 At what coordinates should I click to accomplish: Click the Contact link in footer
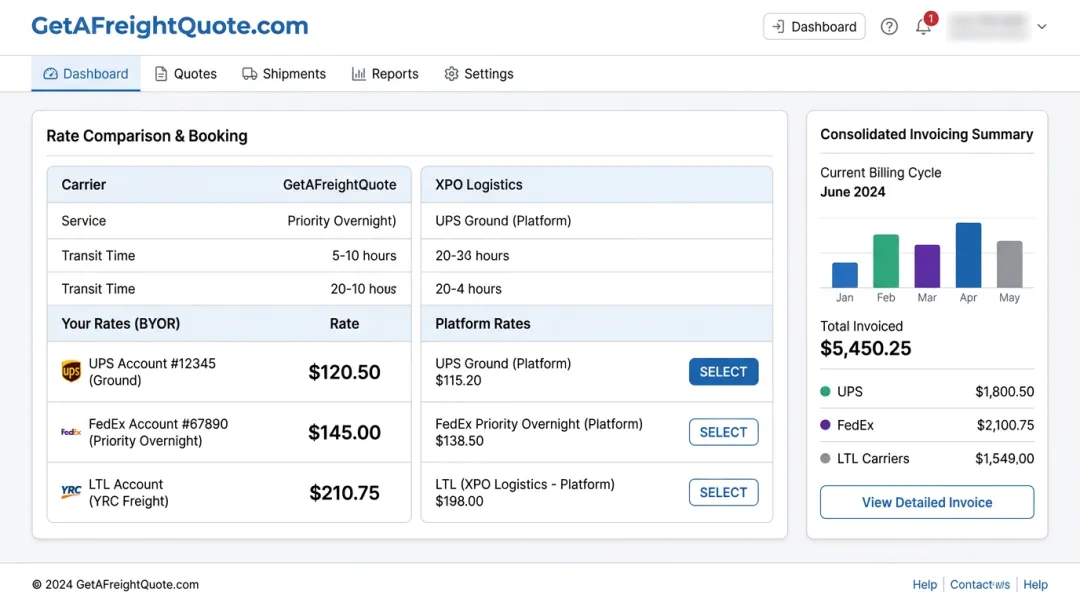(979, 584)
